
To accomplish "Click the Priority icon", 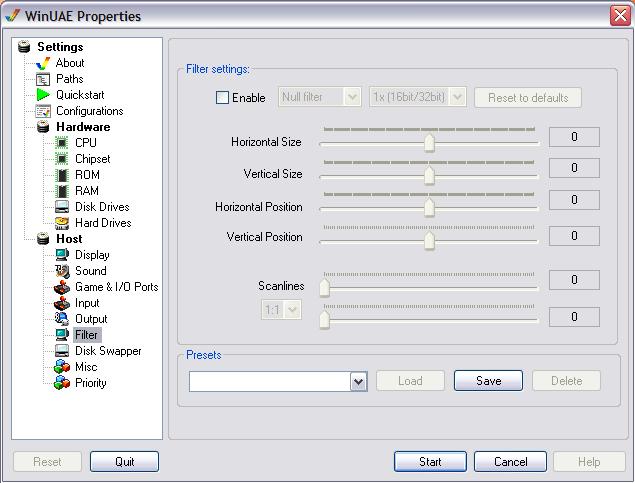I will (x=62, y=383).
